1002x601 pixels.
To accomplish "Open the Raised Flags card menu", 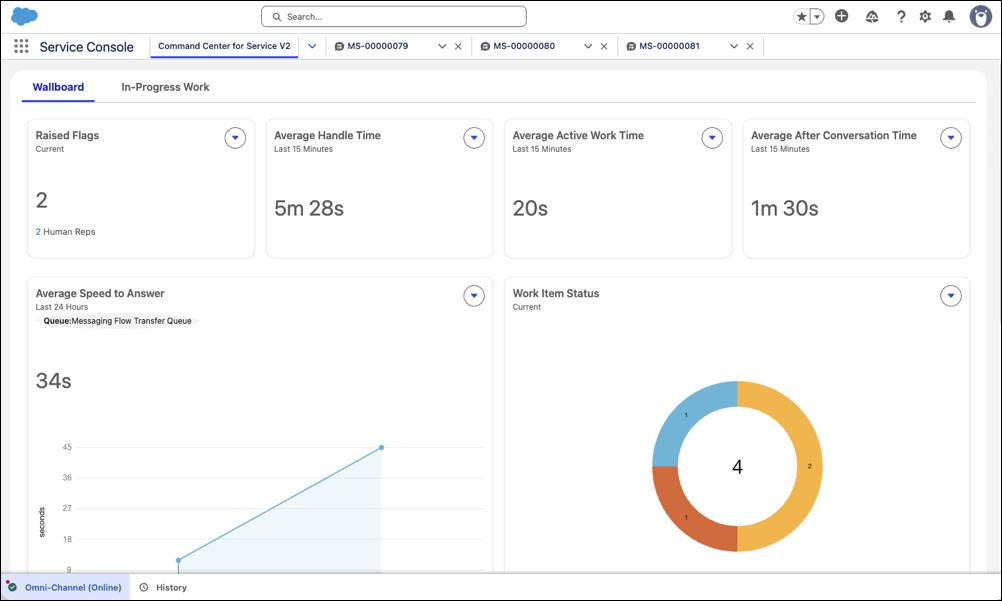I will click(235, 137).
